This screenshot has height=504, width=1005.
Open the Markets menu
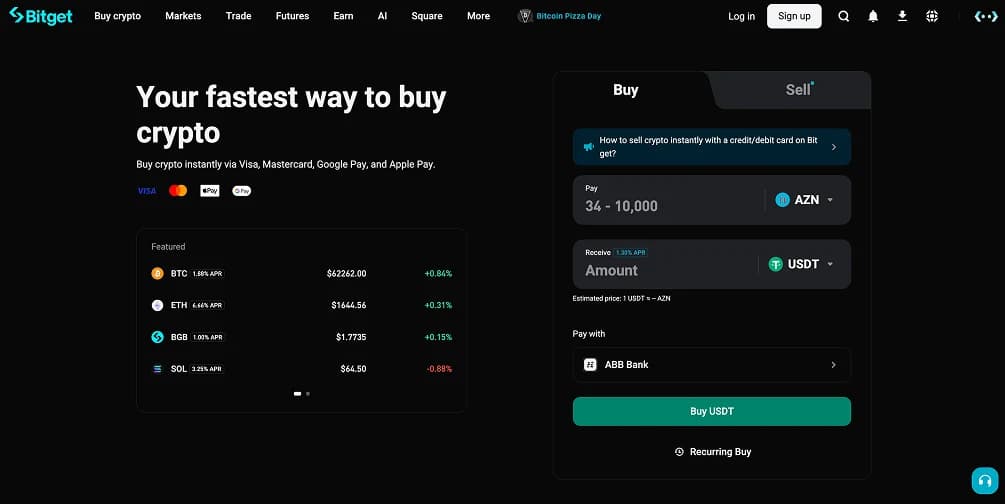point(183,16)
